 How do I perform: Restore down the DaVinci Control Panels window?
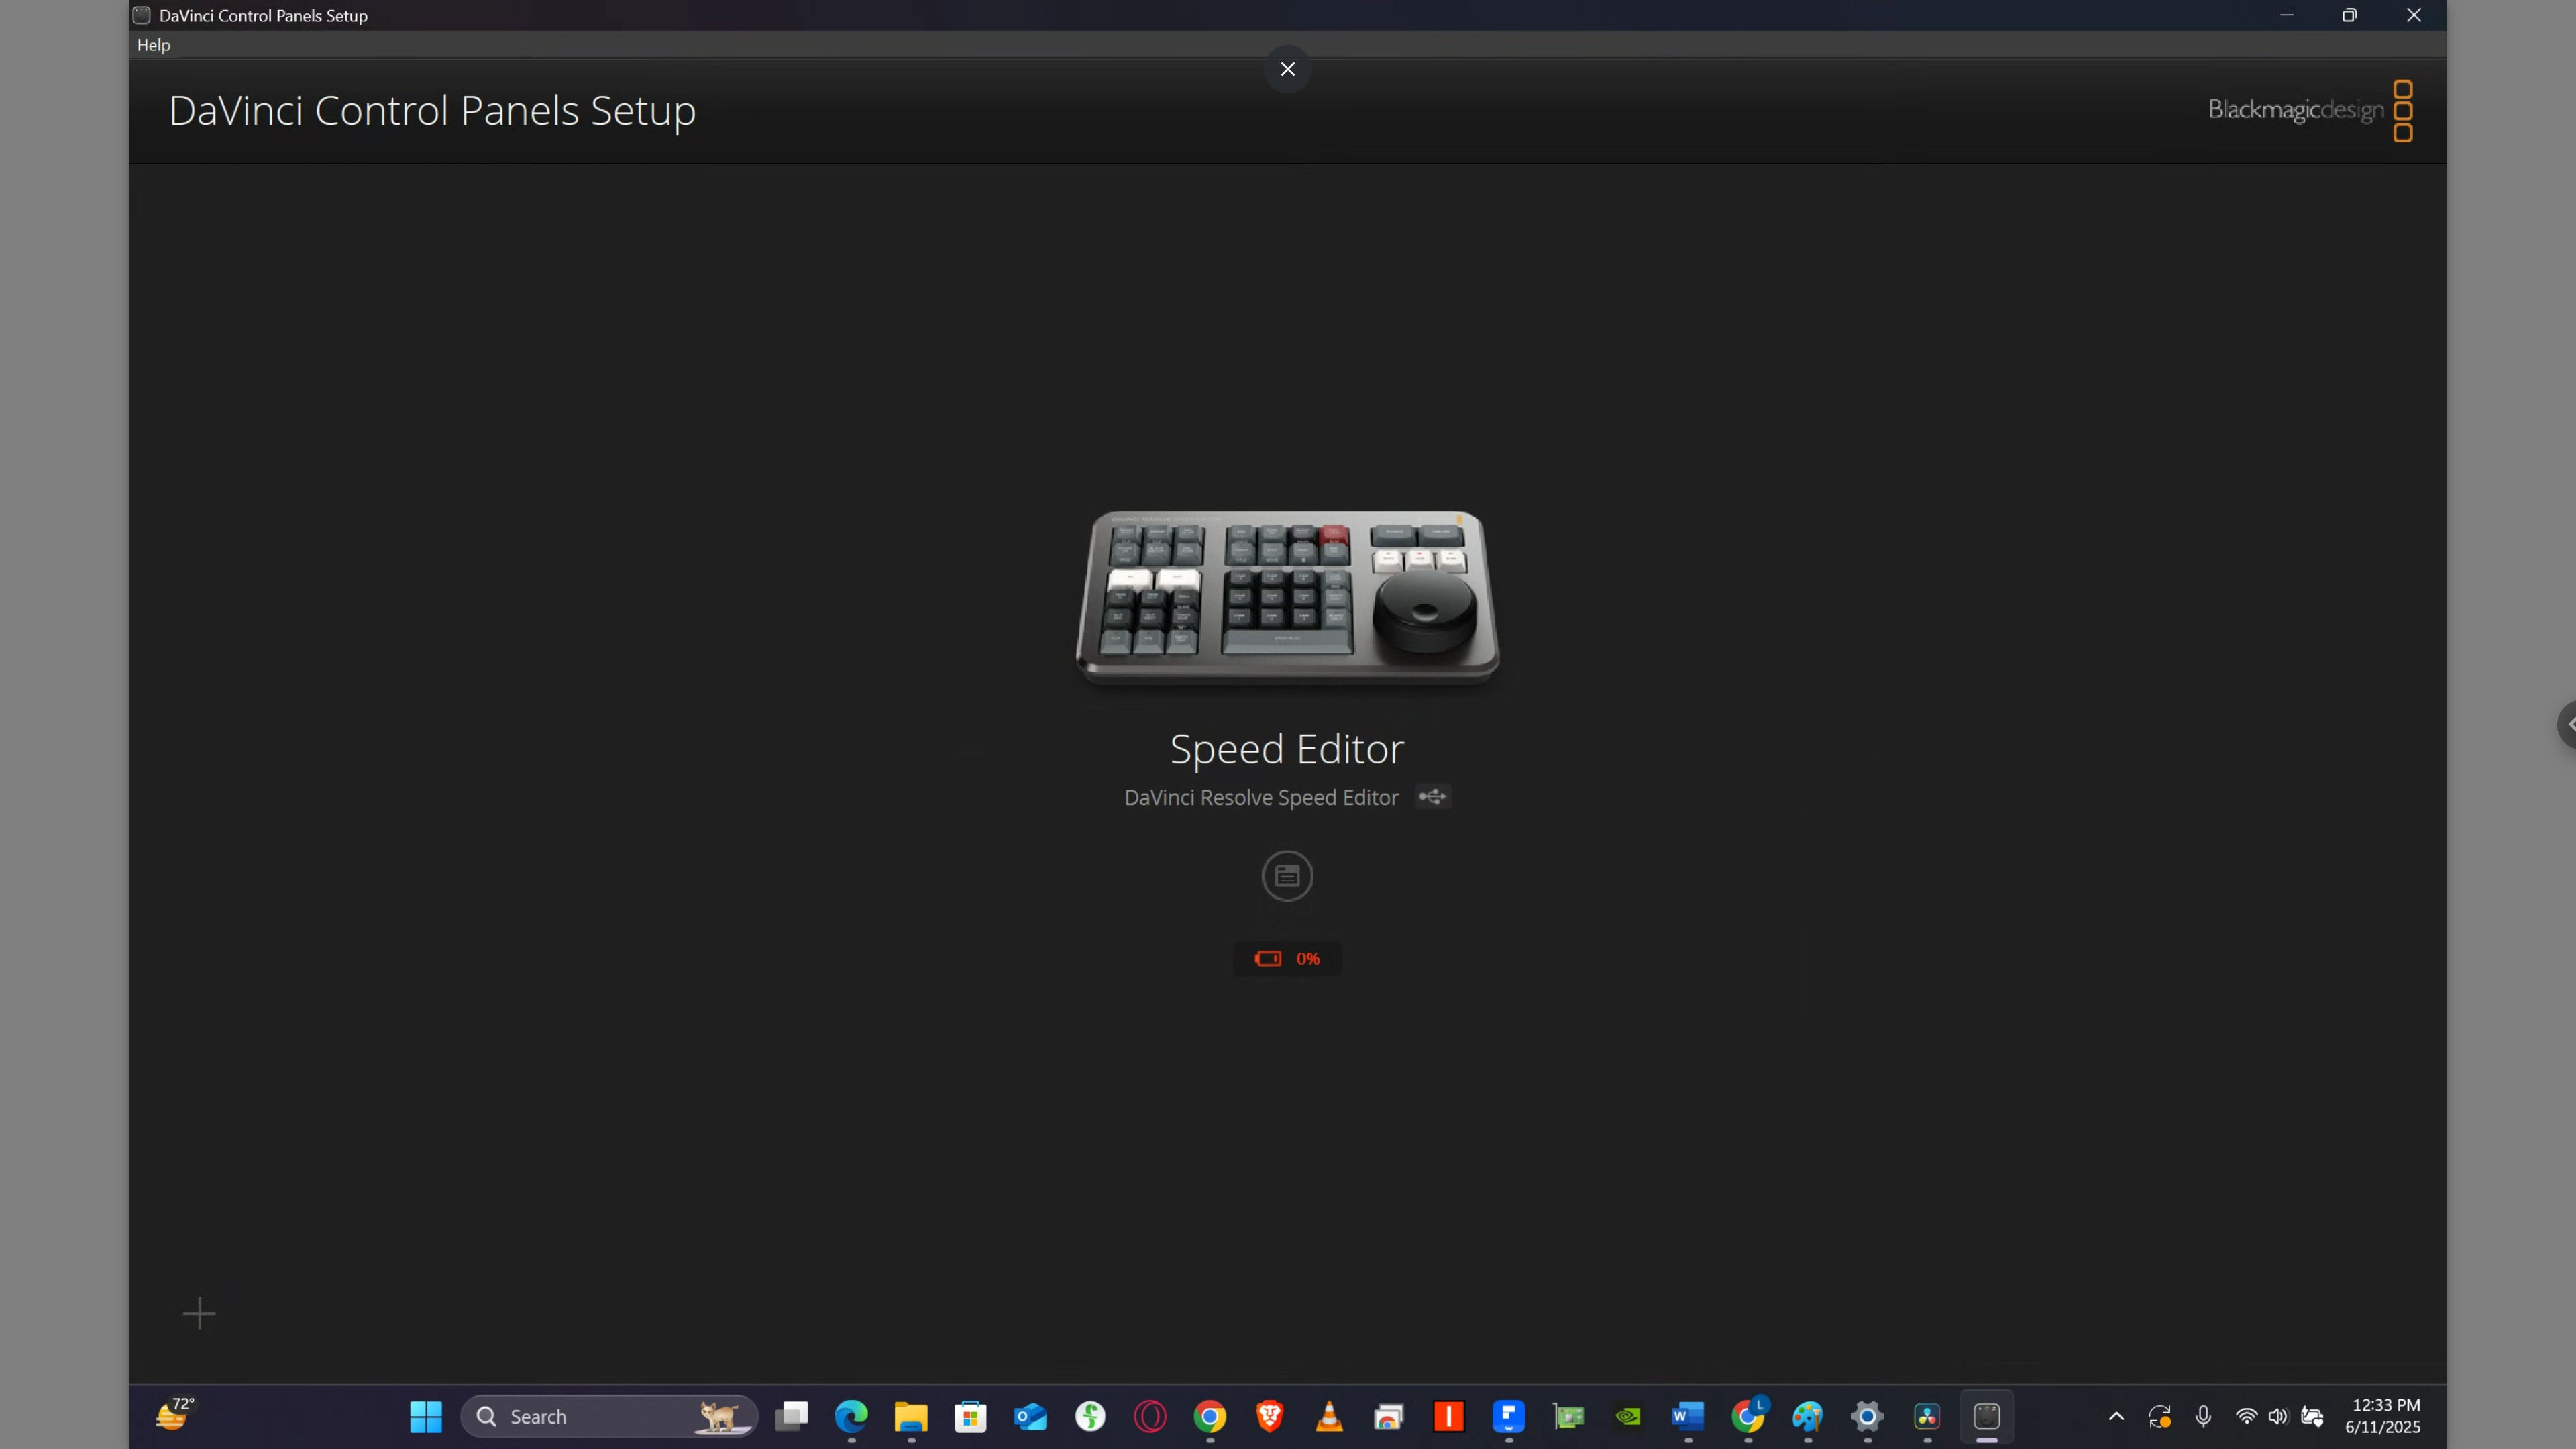2350,15
